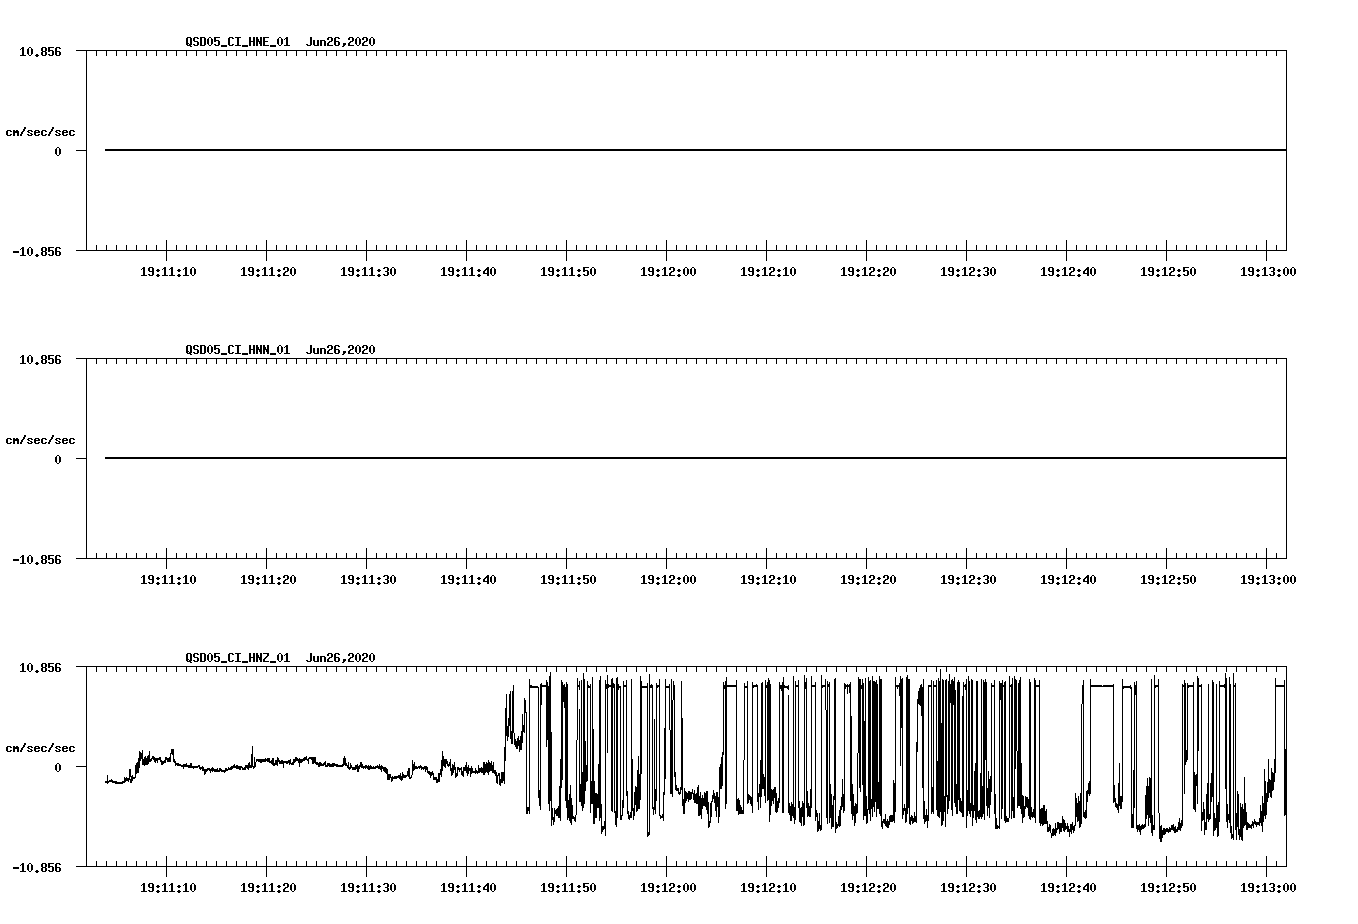Click the cm/sec/sec unit label on HNN chart
This screenshot has width=1358, height=924.
point(41,440)
